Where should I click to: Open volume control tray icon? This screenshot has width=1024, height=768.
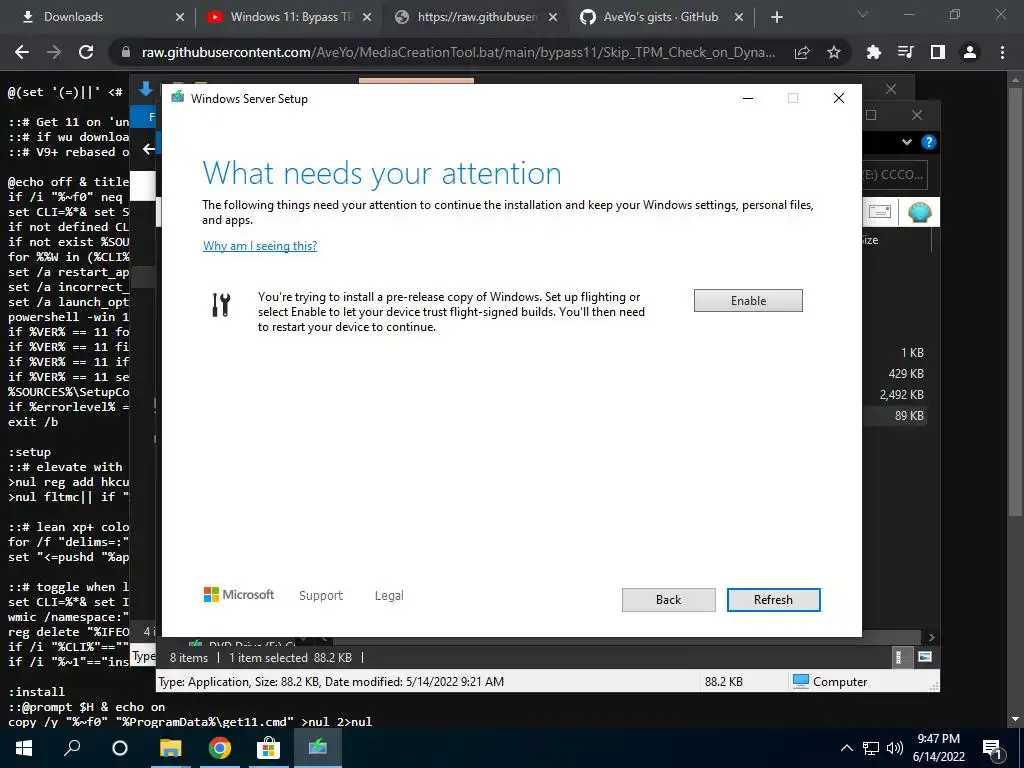tap(895, 748)
